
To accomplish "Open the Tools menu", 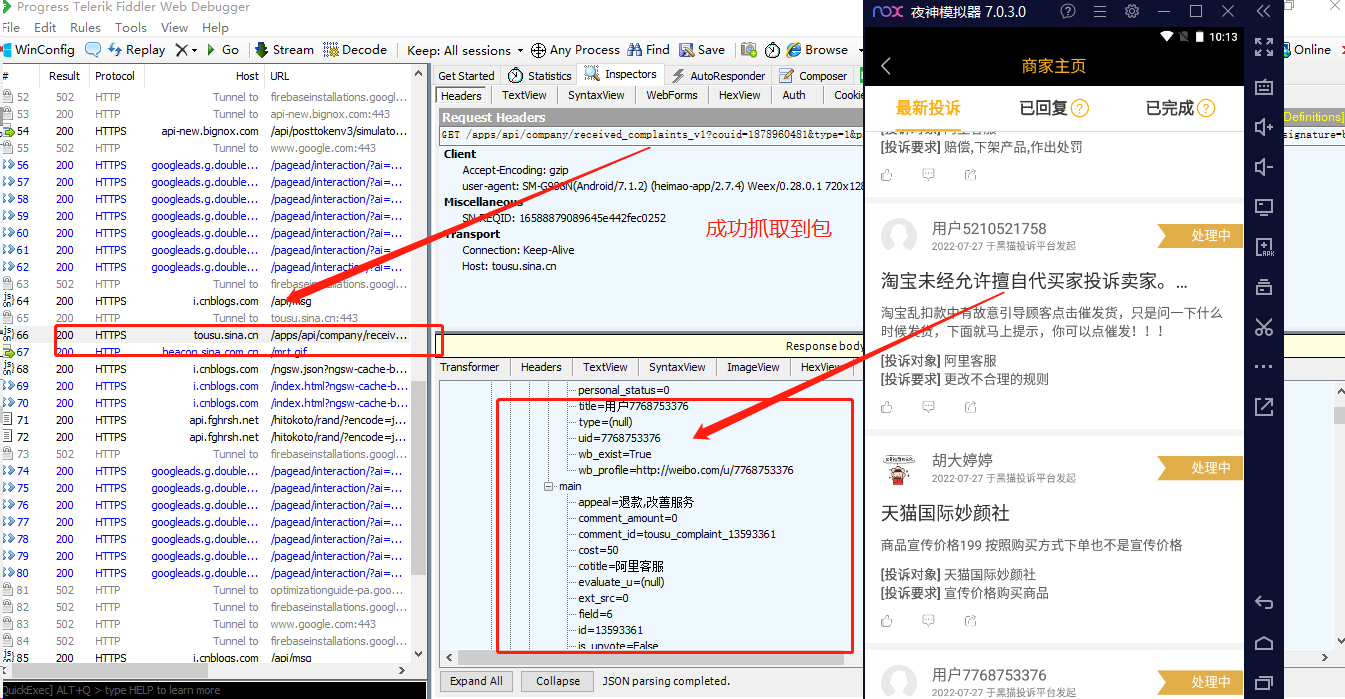I will coord(130,27).
